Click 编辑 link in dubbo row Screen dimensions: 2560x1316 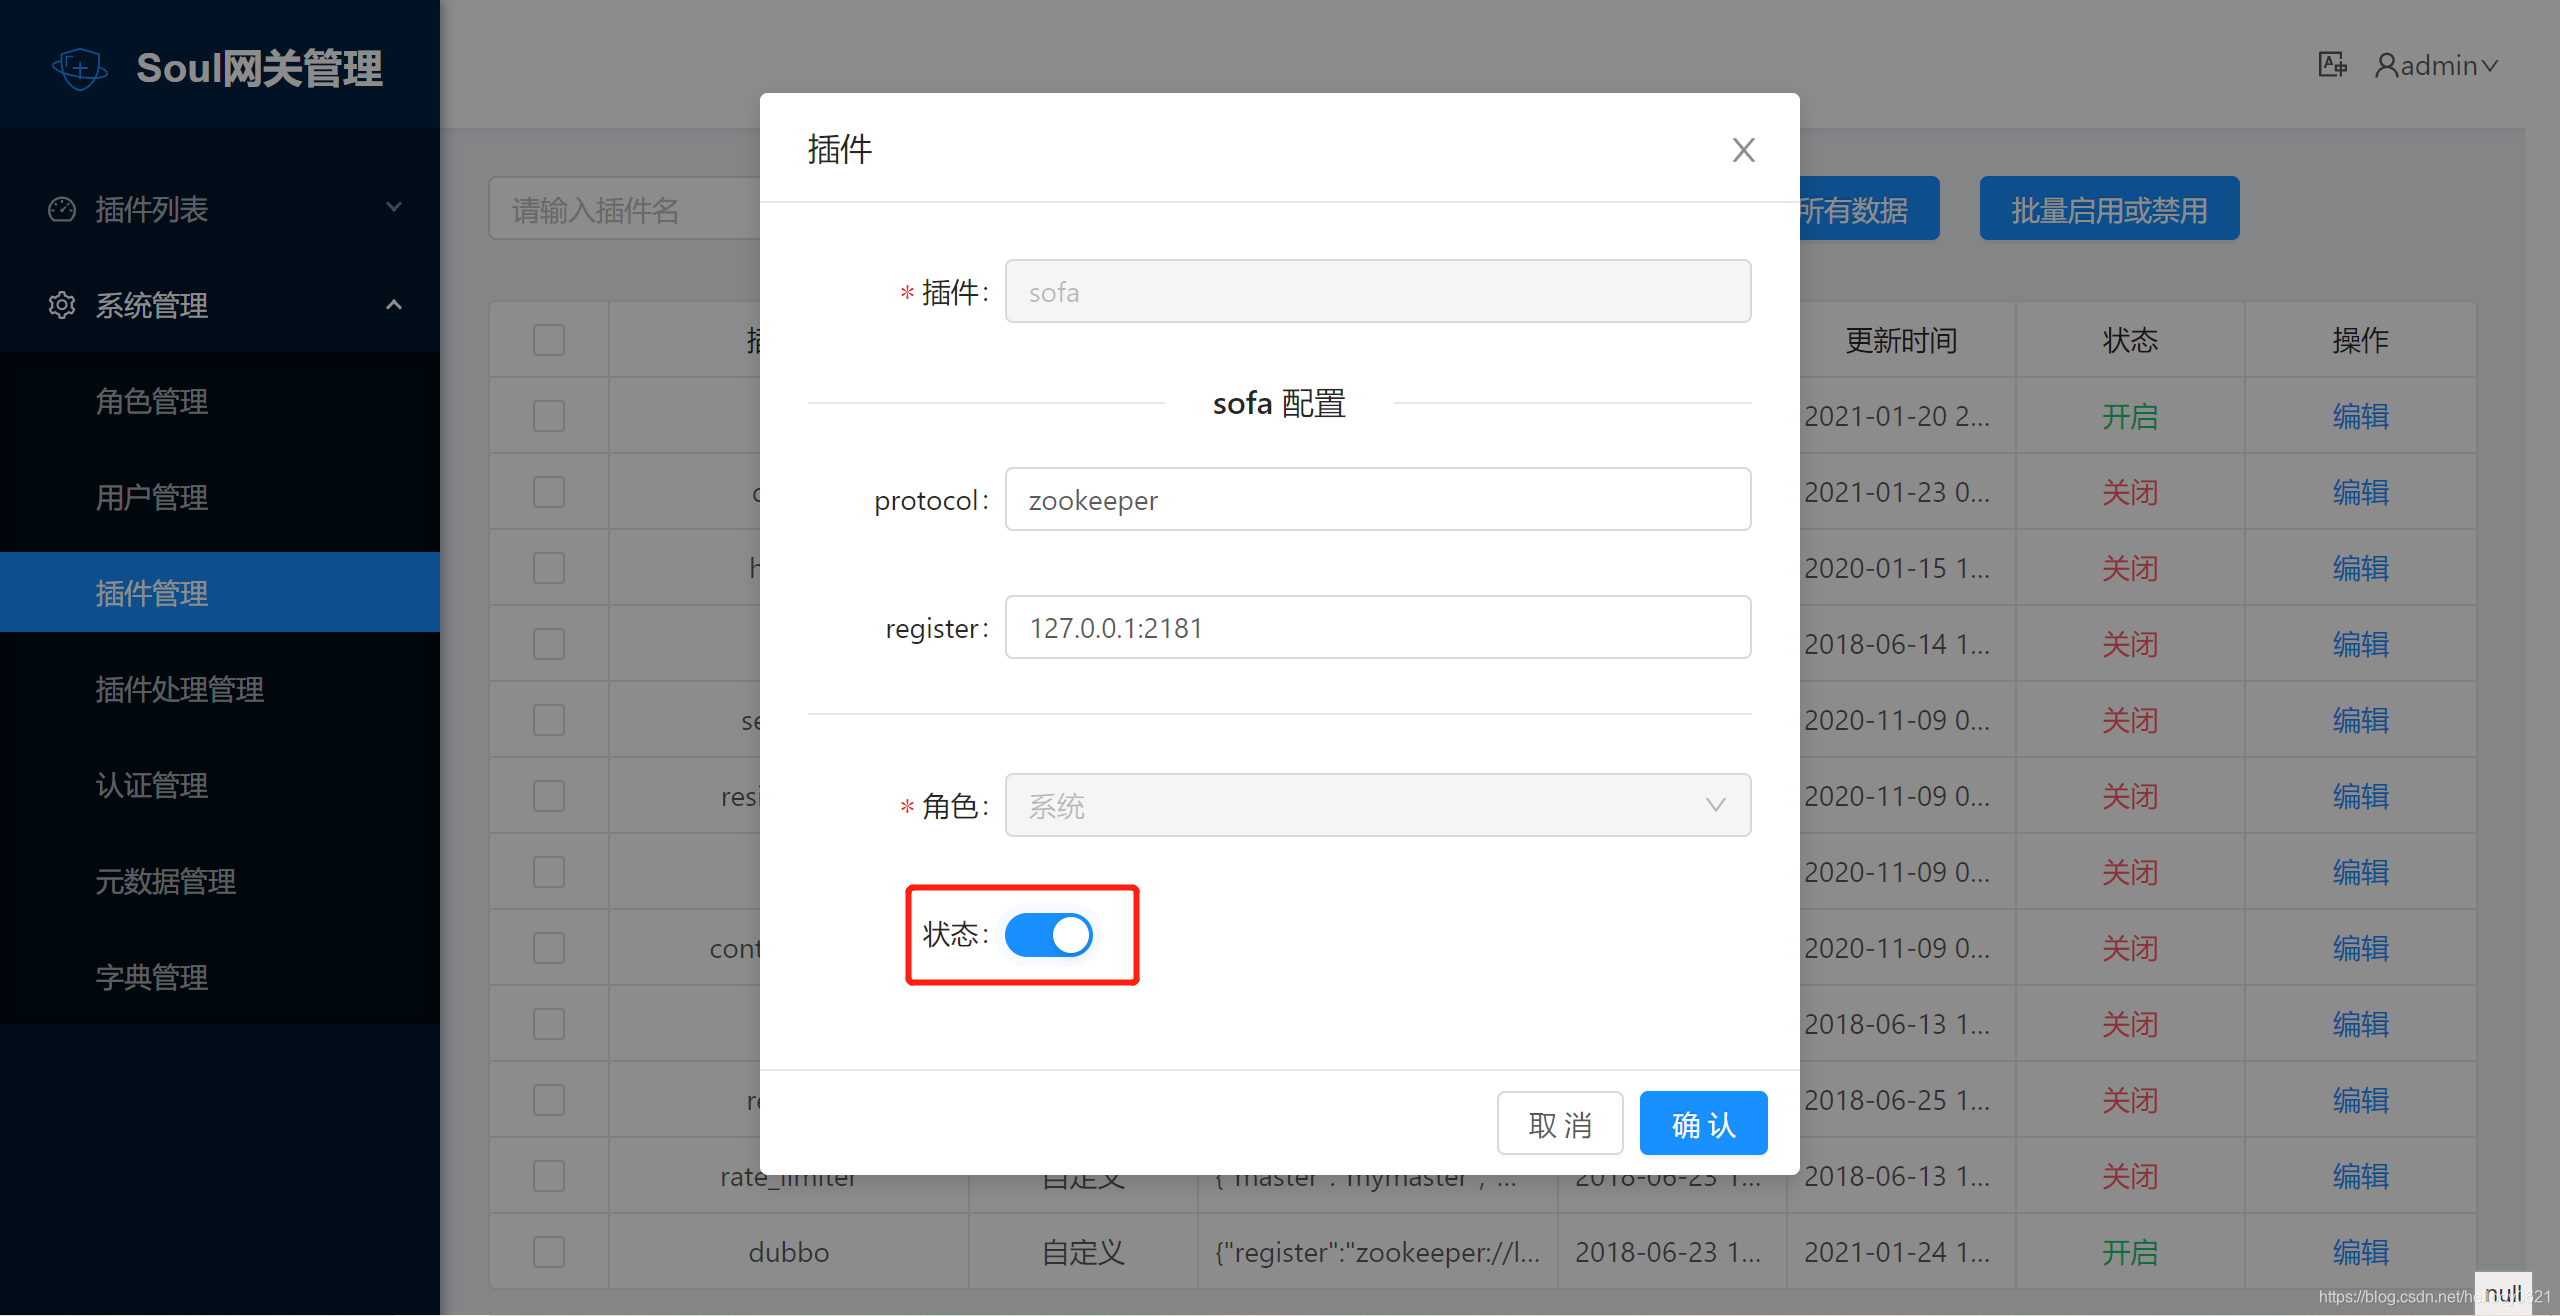tap(2360, 1252)
